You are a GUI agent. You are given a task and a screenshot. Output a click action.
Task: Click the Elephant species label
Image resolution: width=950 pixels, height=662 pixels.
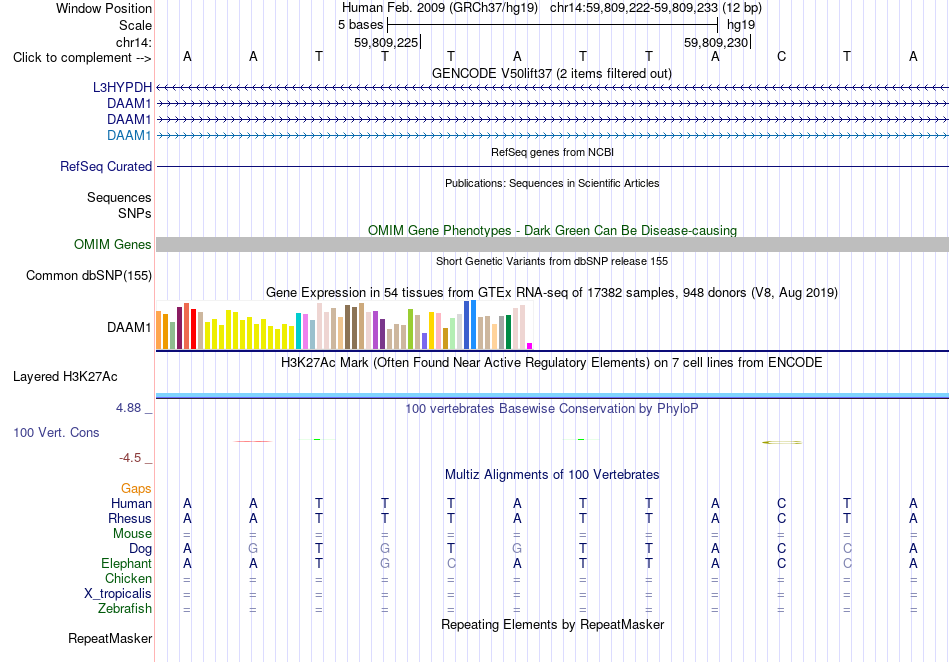coord(126,563)
